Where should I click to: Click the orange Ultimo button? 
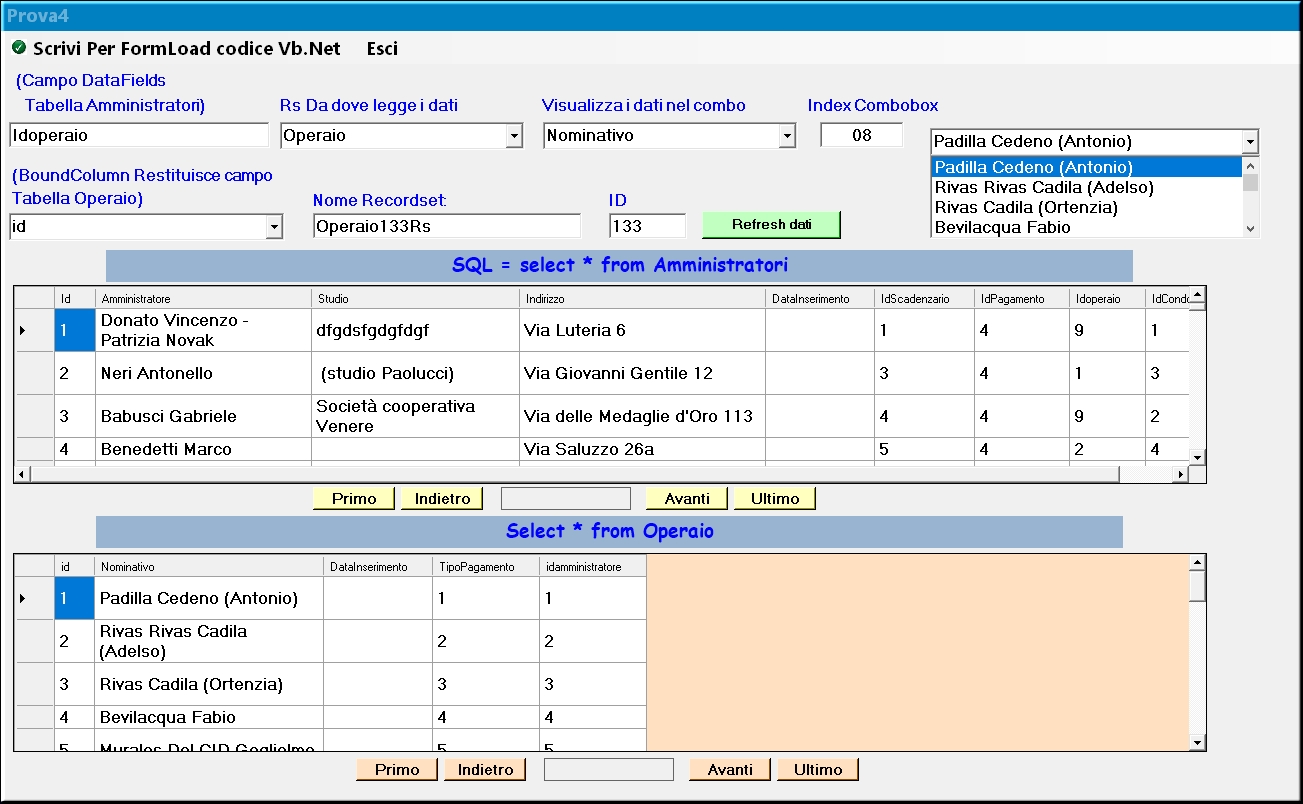pos(818,769)
